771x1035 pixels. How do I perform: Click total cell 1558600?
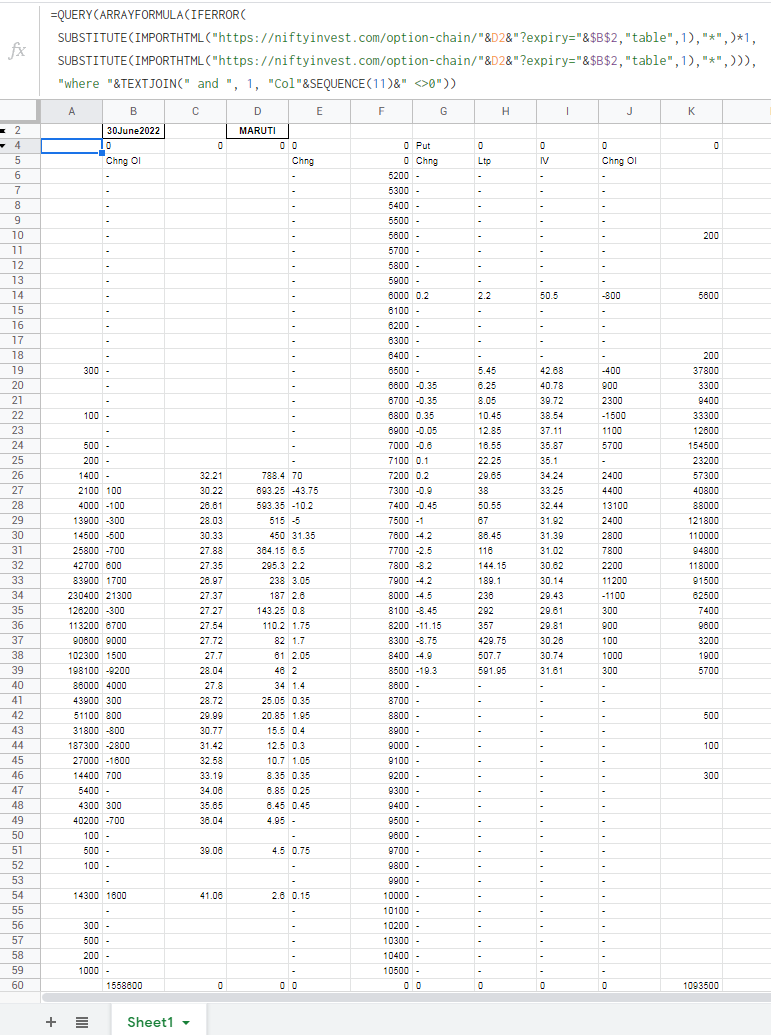(x=133, y=985)
